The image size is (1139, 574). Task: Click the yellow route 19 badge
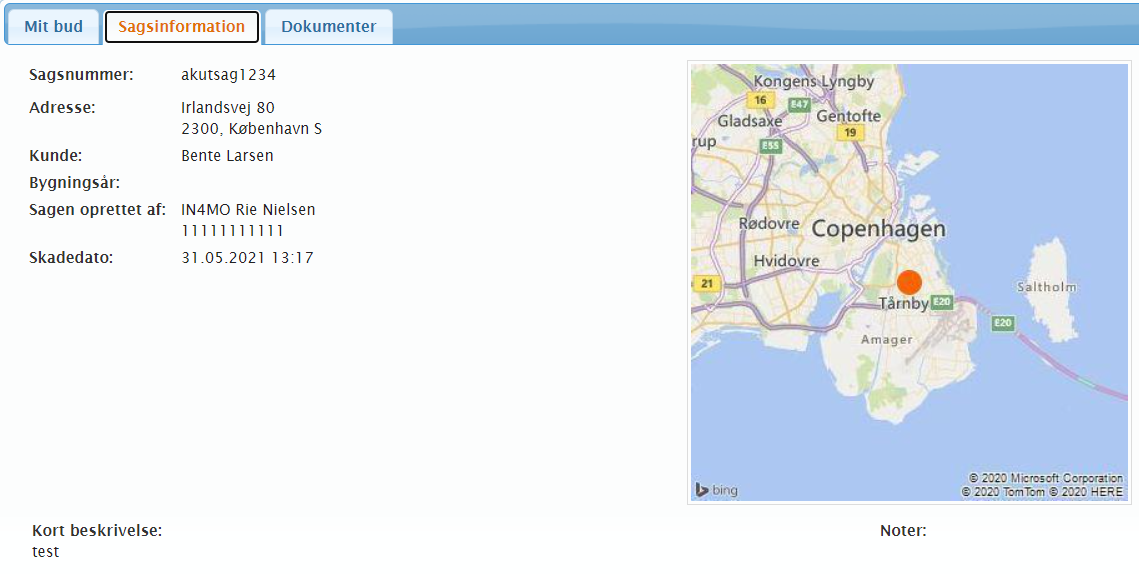point(851,132)
